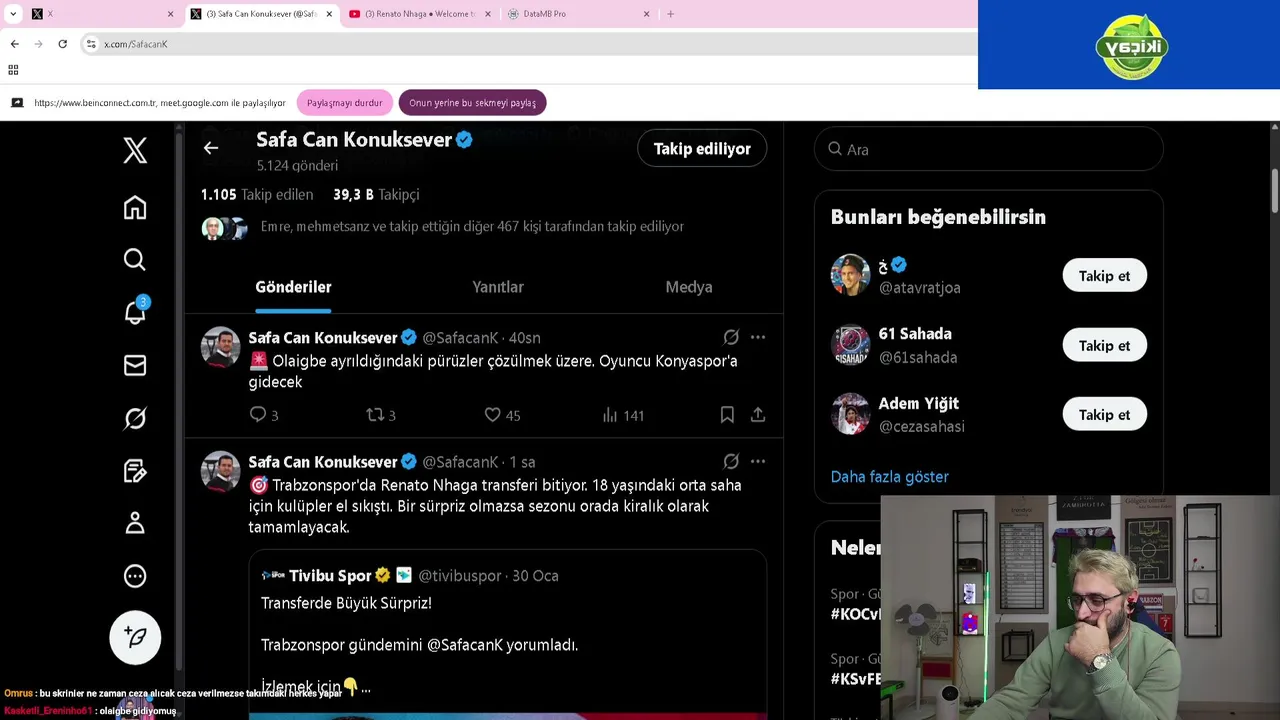Image resolution: width=1280 pixels, height=720 pixels.
Task: Open site info icon in address bar
Action: click(91, 44)
